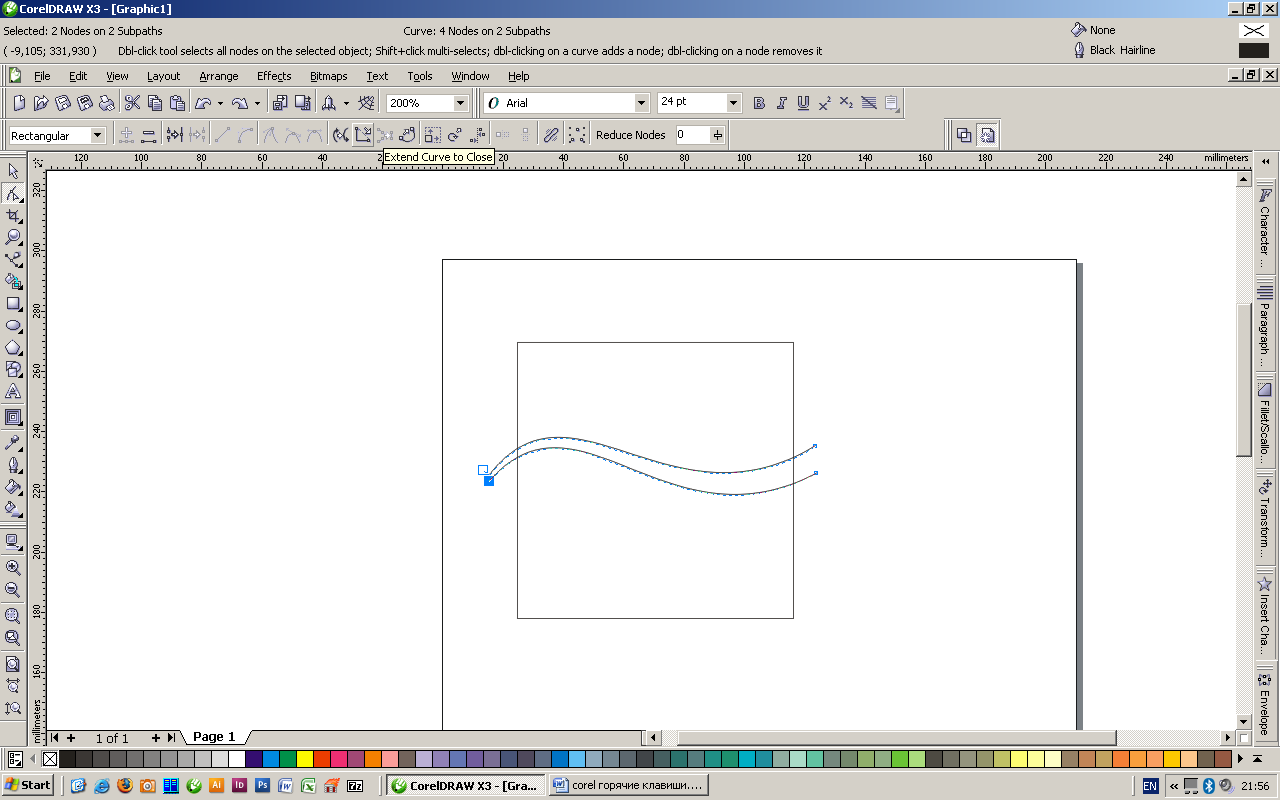Click the Print icon
Image resolution: width=1280 pixels, height=800 pixels.
click(107, 103)
